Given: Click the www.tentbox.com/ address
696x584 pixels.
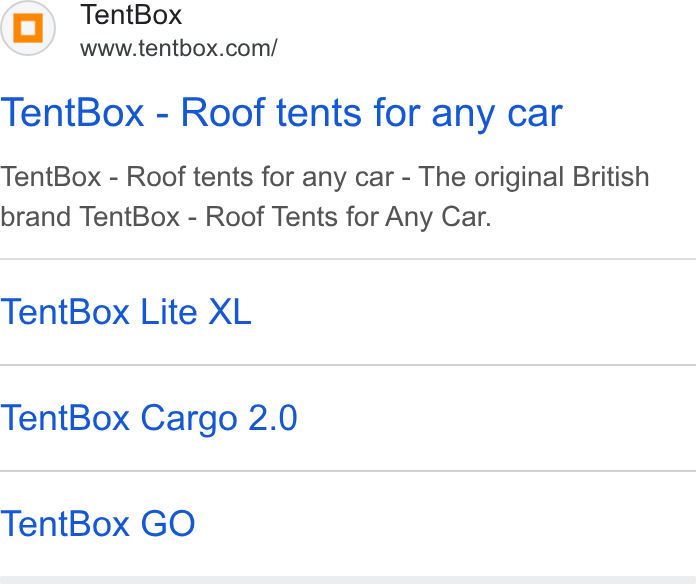Looking at the screenshot, I should [x=179, y=48].
